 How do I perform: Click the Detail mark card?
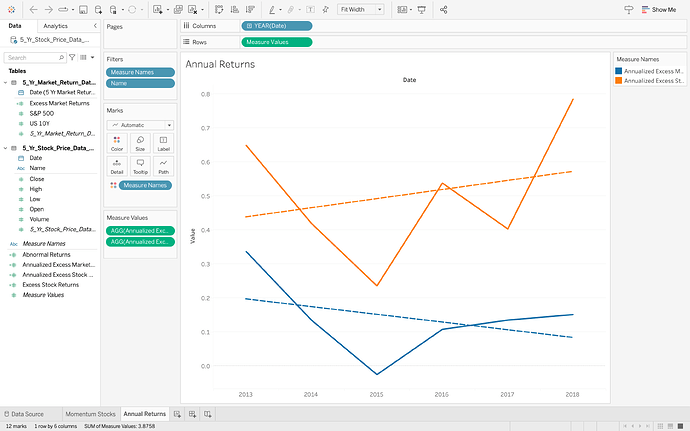pyautogui.click(x=117, y=165)
